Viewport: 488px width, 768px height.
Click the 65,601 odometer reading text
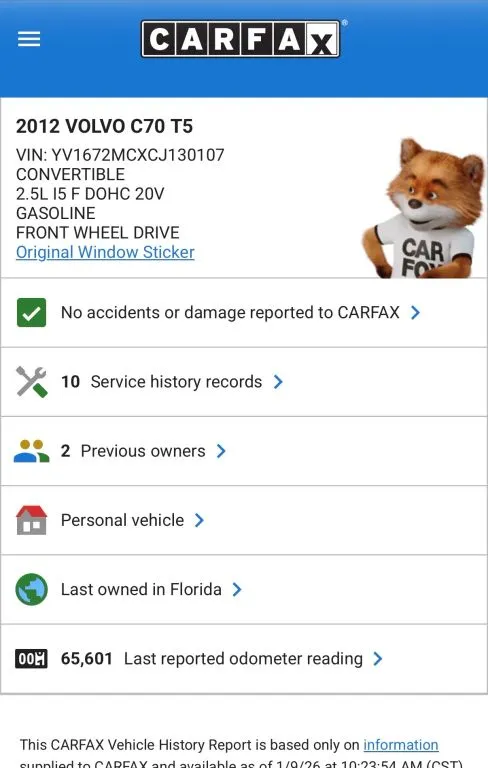(x=87, y=659)
